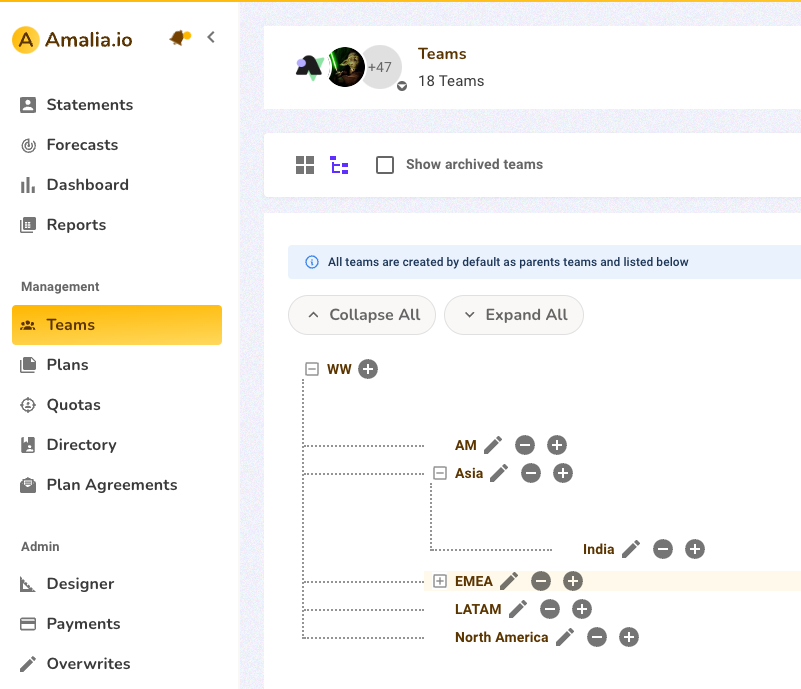Switch to tree hierarchy view
801x689 pixels.
click(339, 165)
